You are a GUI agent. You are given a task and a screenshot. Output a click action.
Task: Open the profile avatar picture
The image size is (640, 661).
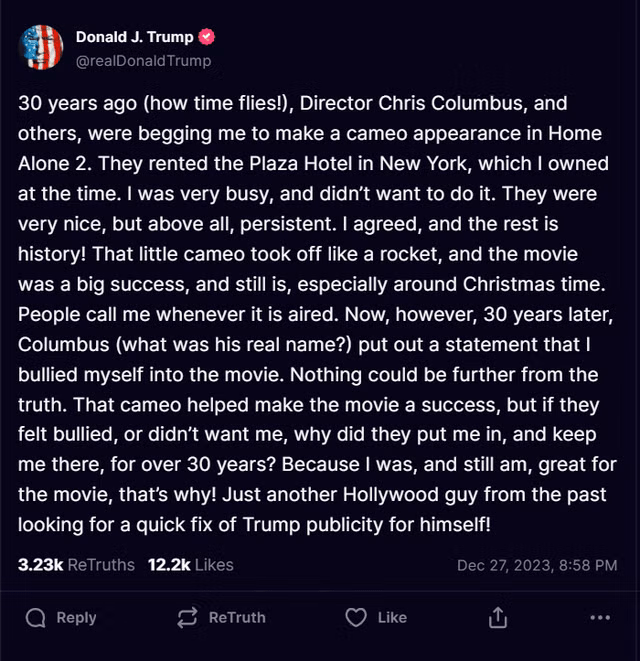pos(42,48)
